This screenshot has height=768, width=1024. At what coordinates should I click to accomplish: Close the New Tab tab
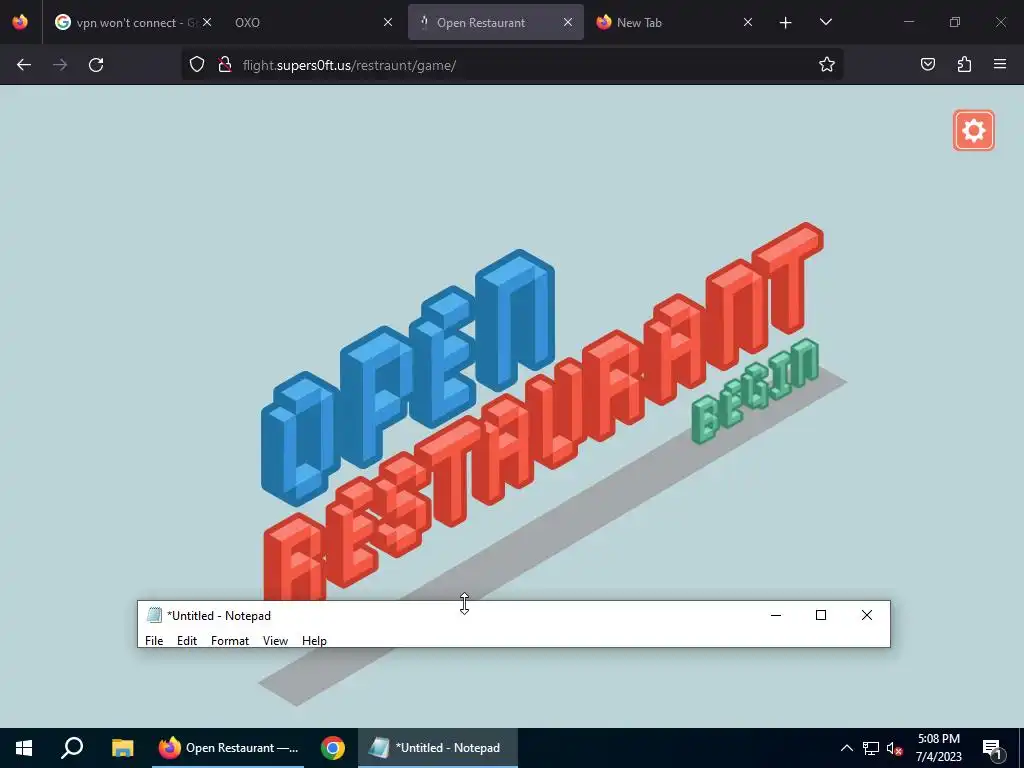pos(748,22)
